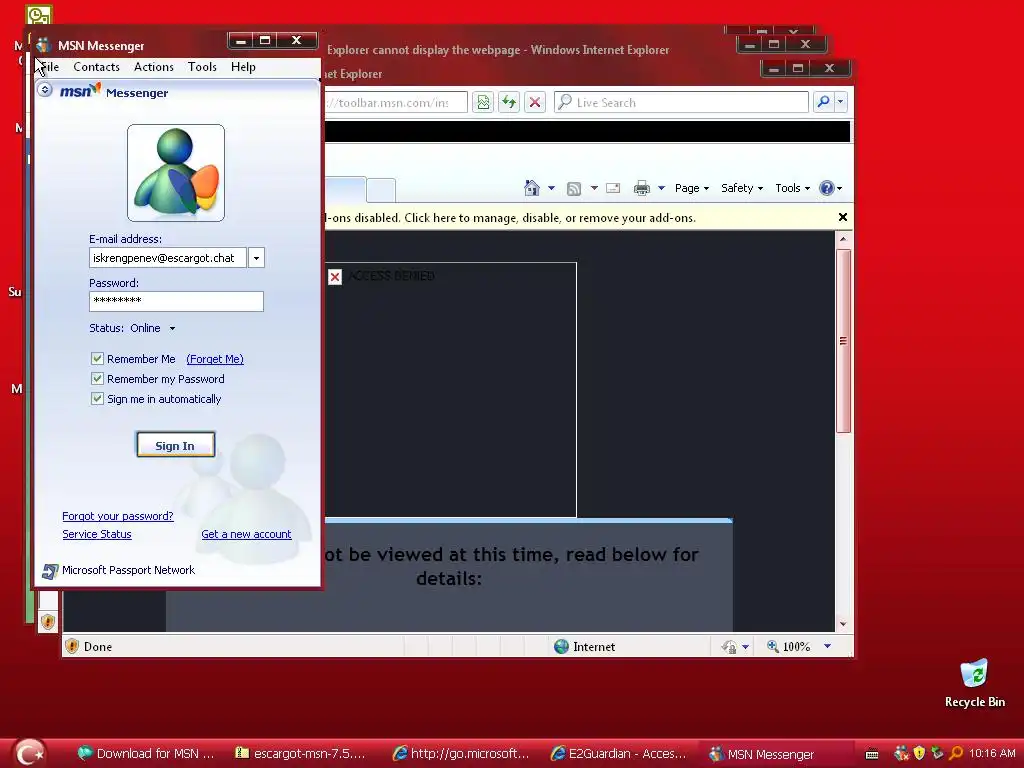Click the 10:16 AM clock
Screen dimensions: 1024x768
click(992, 754)
